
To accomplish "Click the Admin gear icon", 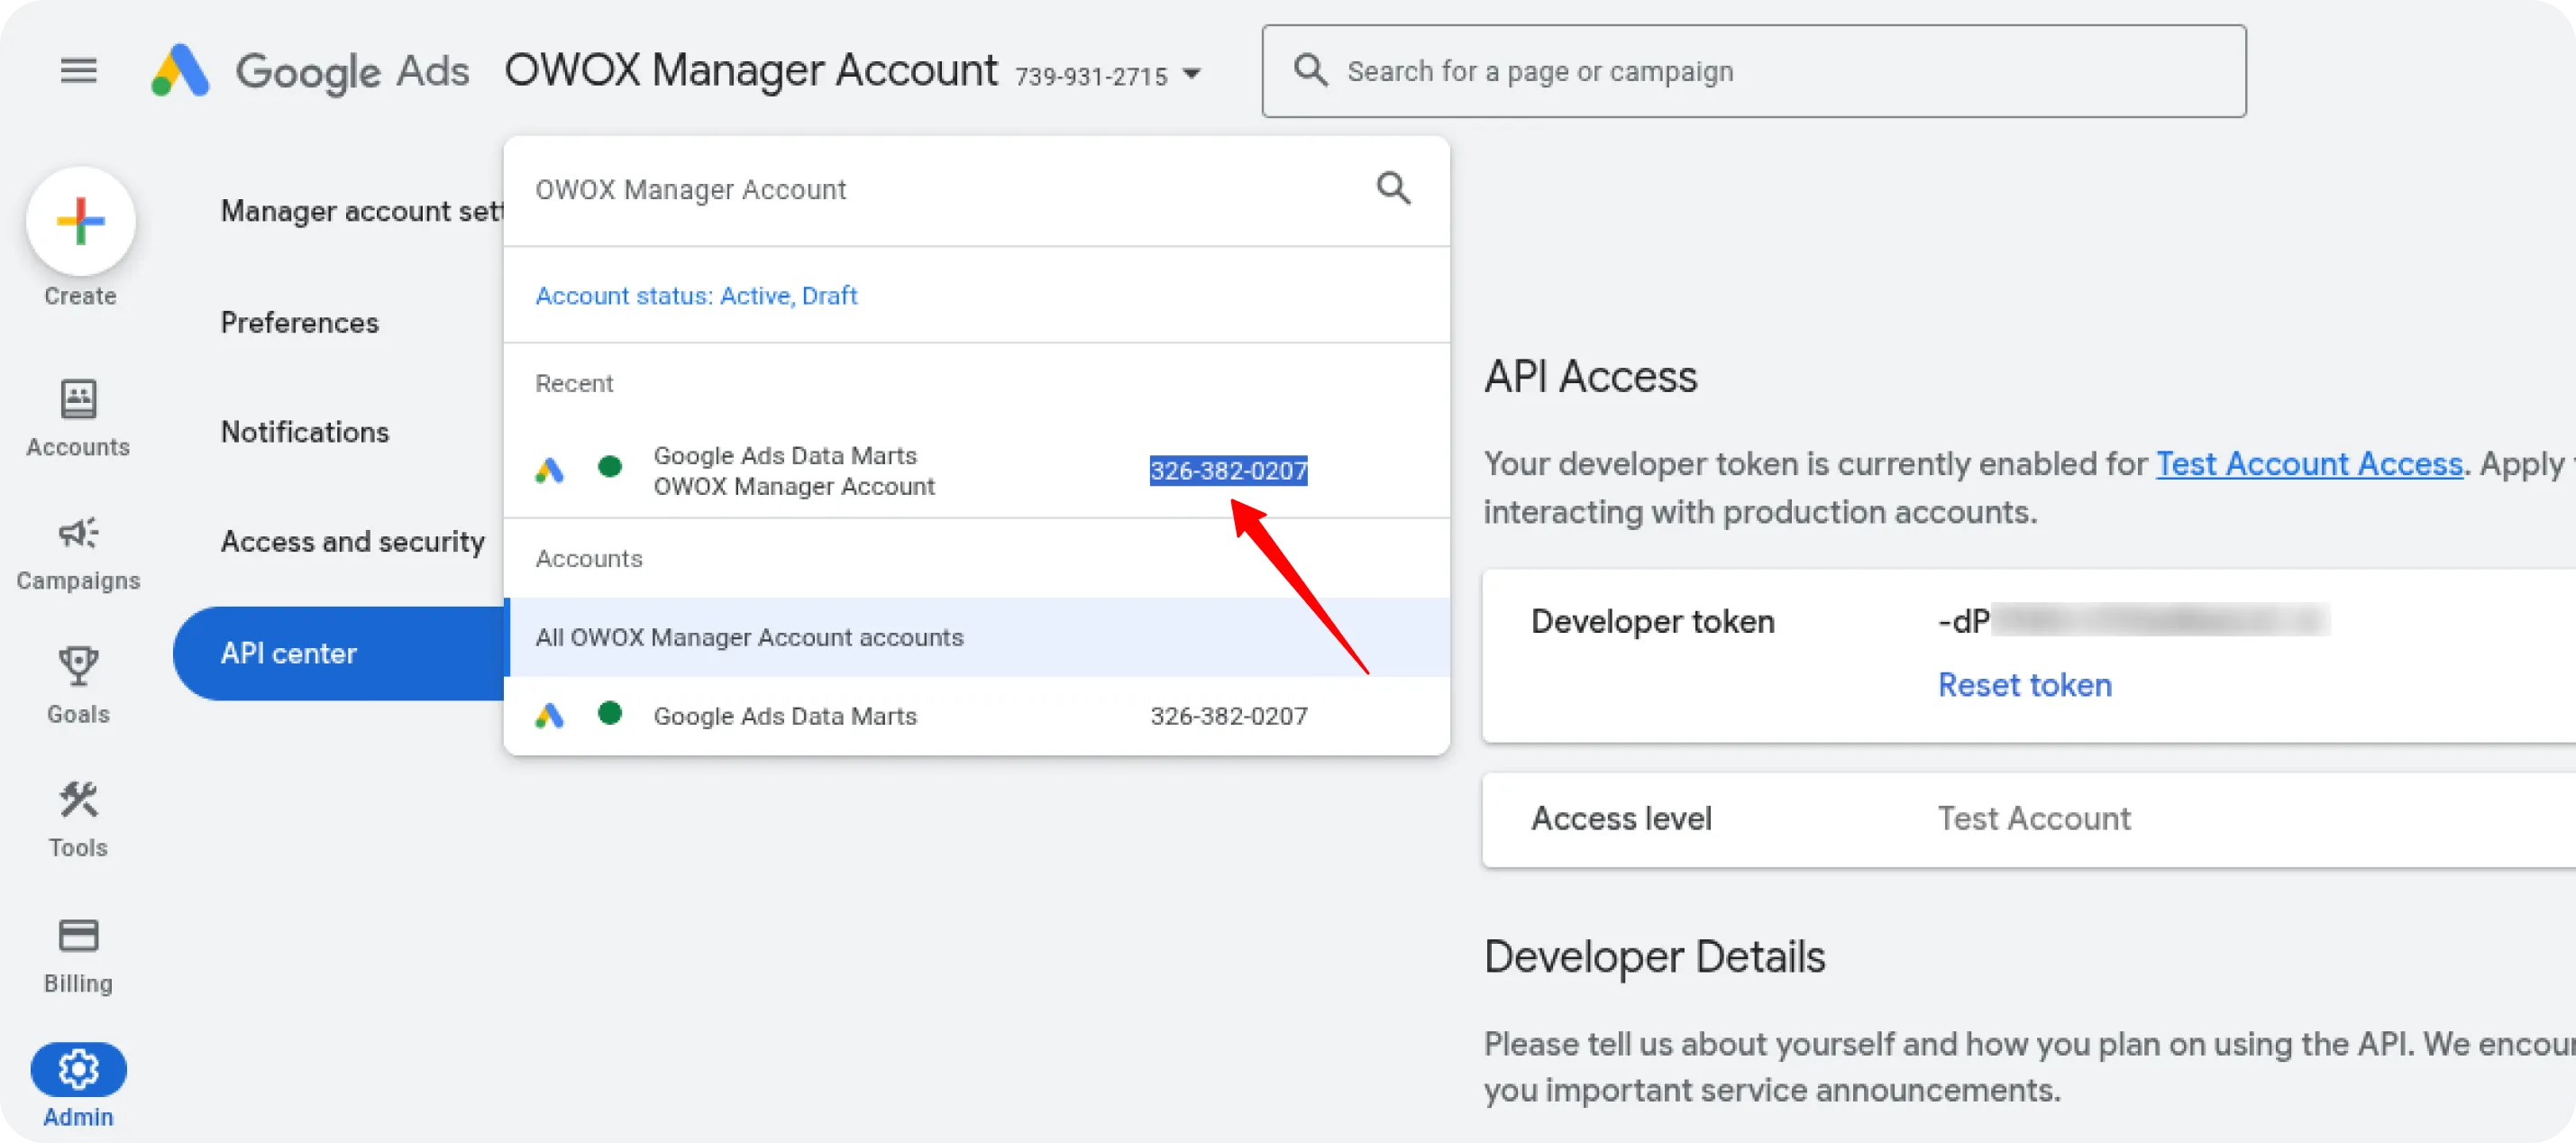I will pos(78,1068).
